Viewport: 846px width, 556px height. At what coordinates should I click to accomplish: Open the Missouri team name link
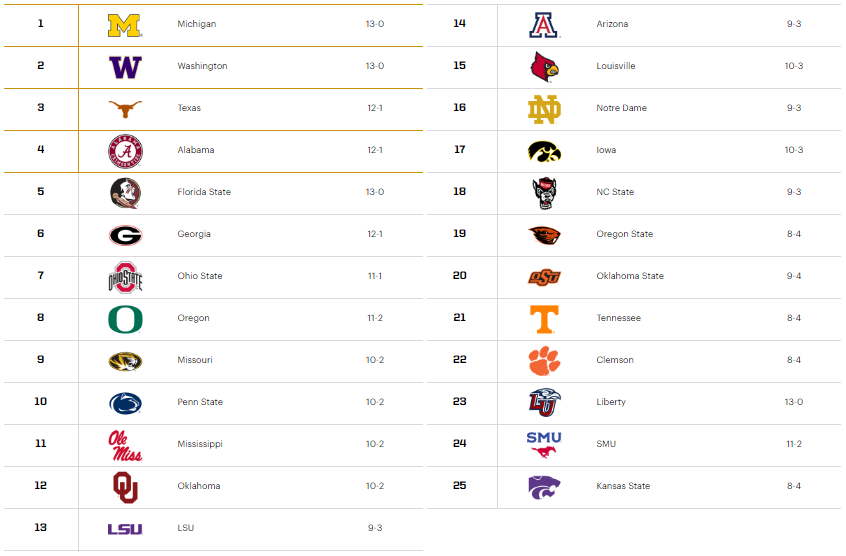click(195, 360)
